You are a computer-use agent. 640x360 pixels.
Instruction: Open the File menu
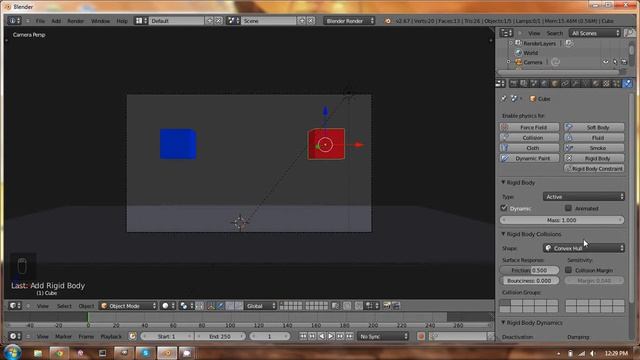click(x=40, y=21)
